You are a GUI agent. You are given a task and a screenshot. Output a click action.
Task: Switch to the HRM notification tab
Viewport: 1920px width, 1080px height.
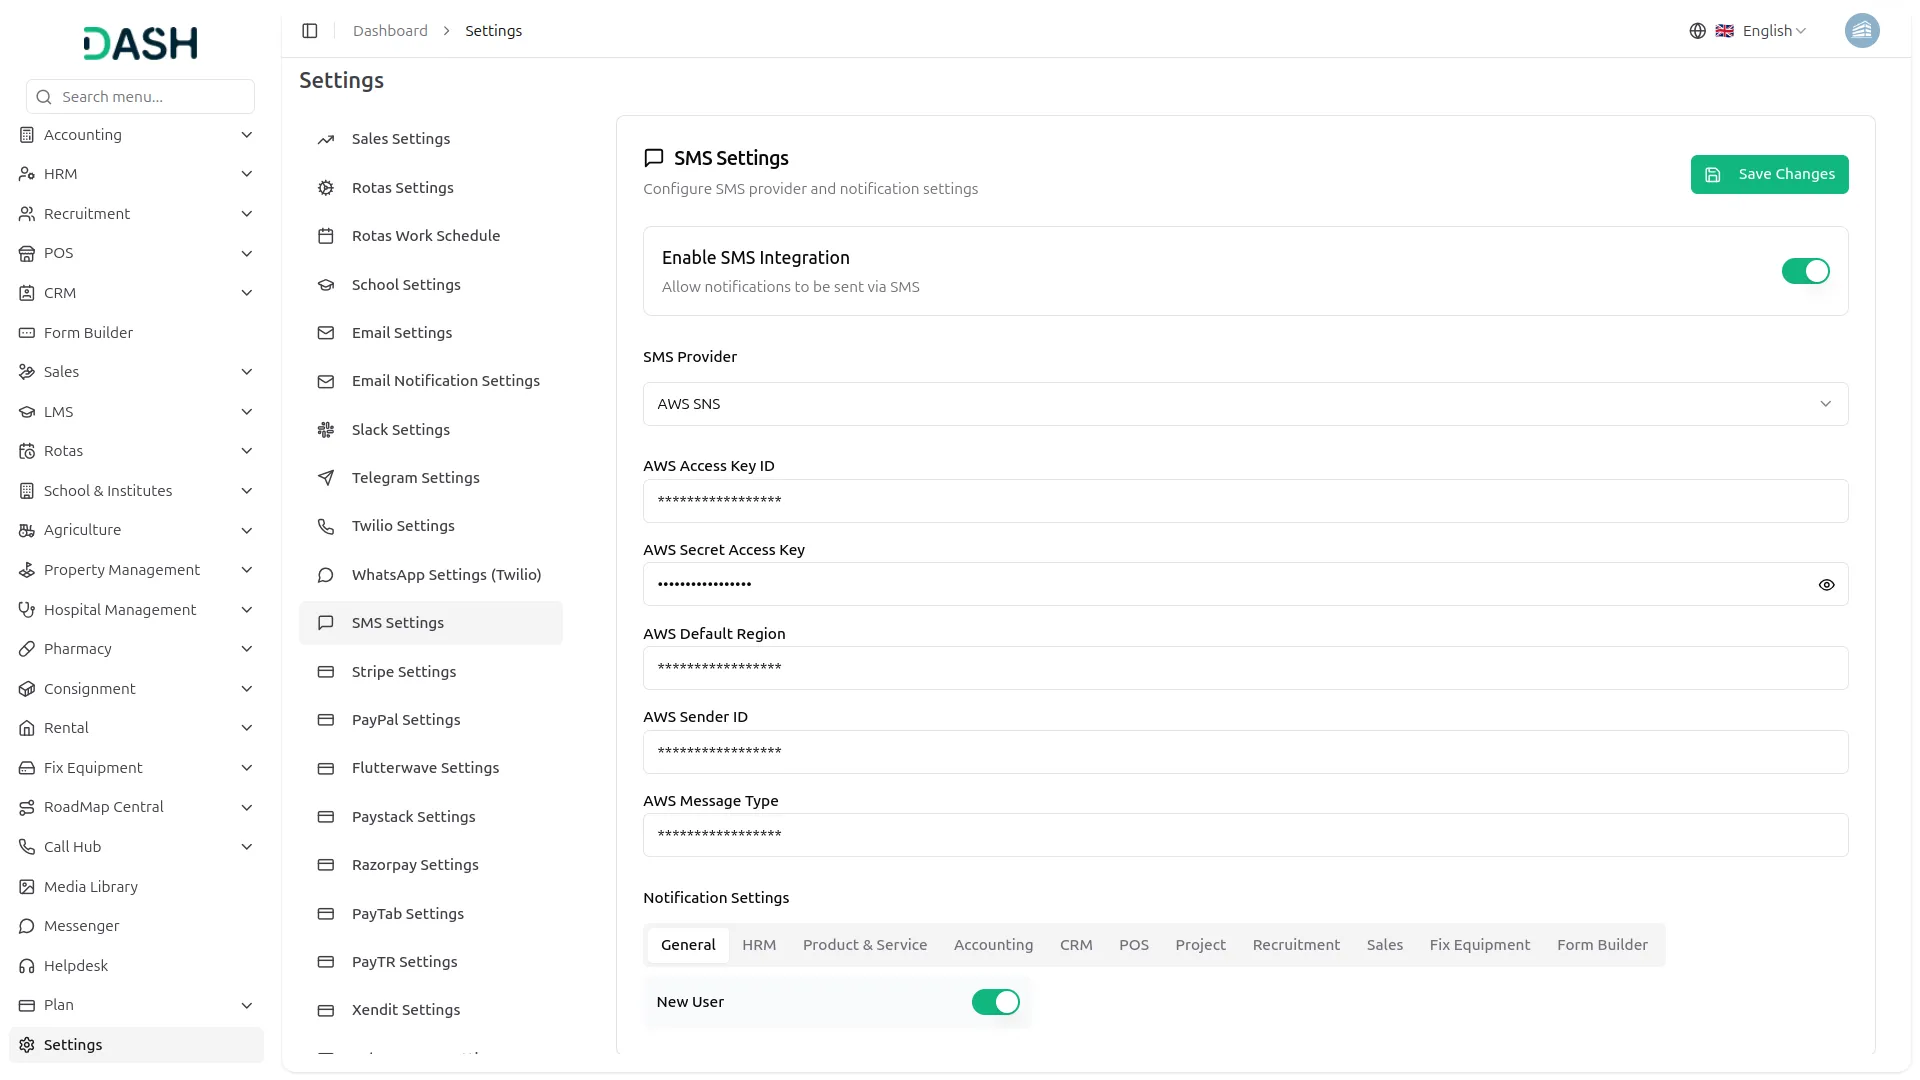coord(758,945)
